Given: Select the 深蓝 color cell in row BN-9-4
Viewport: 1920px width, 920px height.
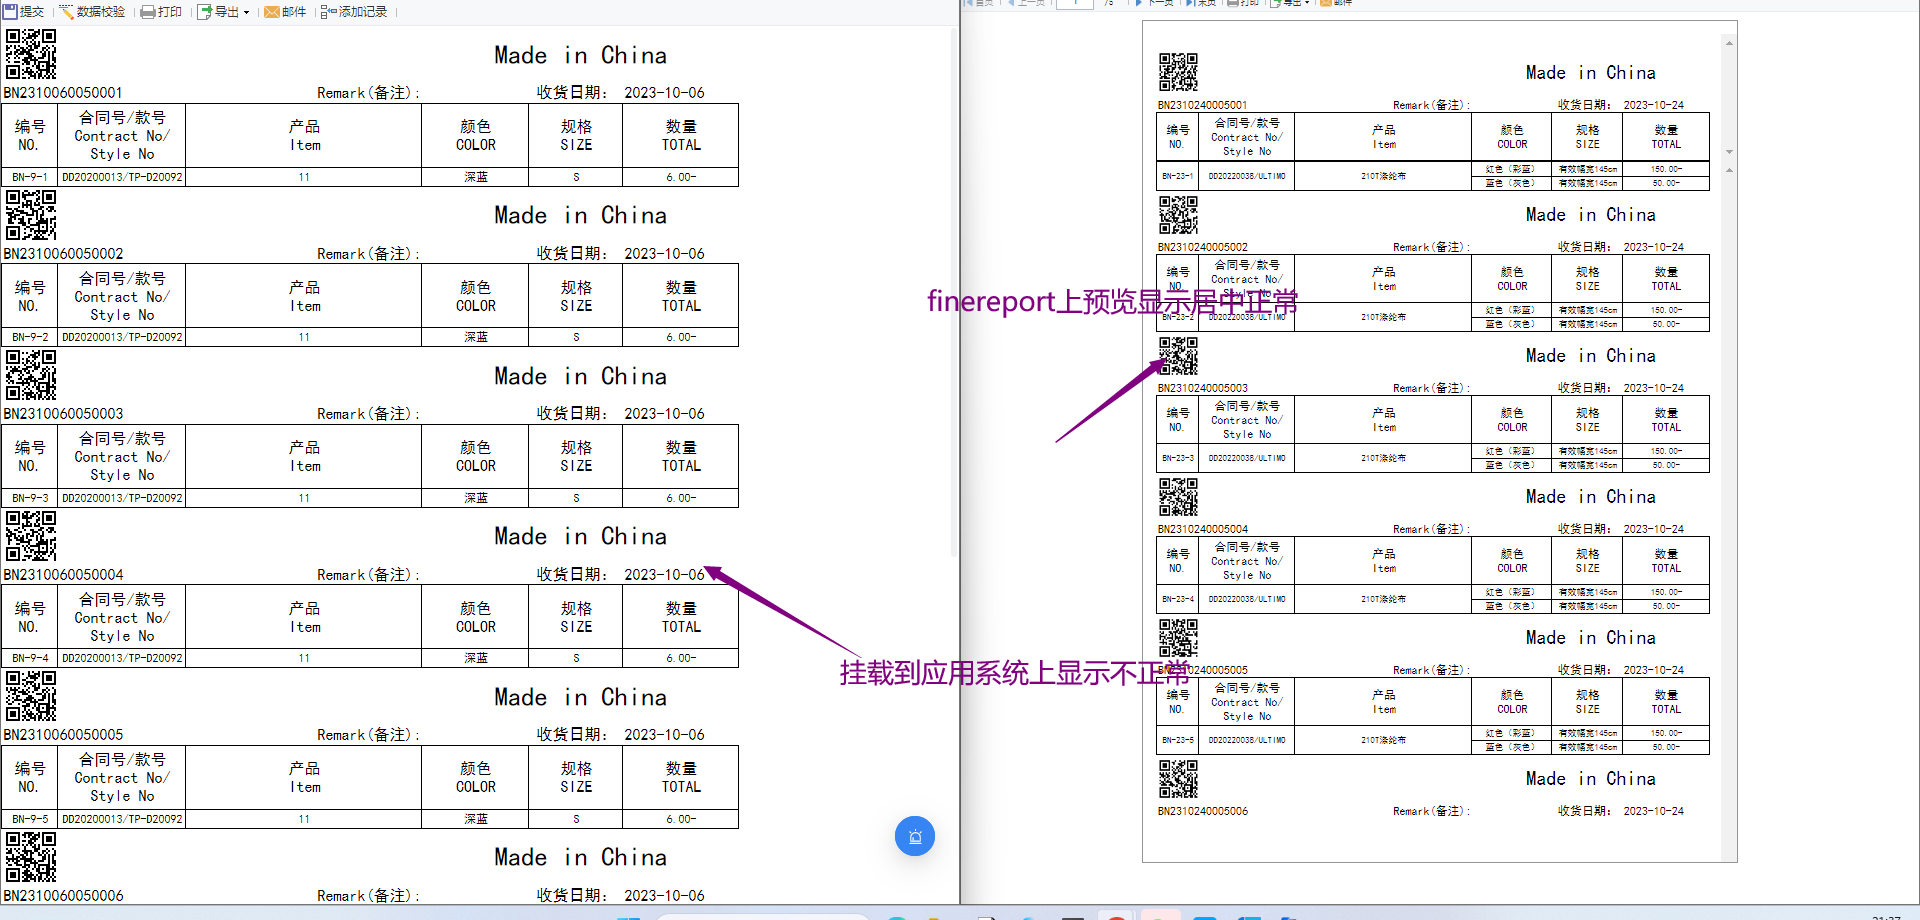Looking at the screenshot, I should pos(476,658).
